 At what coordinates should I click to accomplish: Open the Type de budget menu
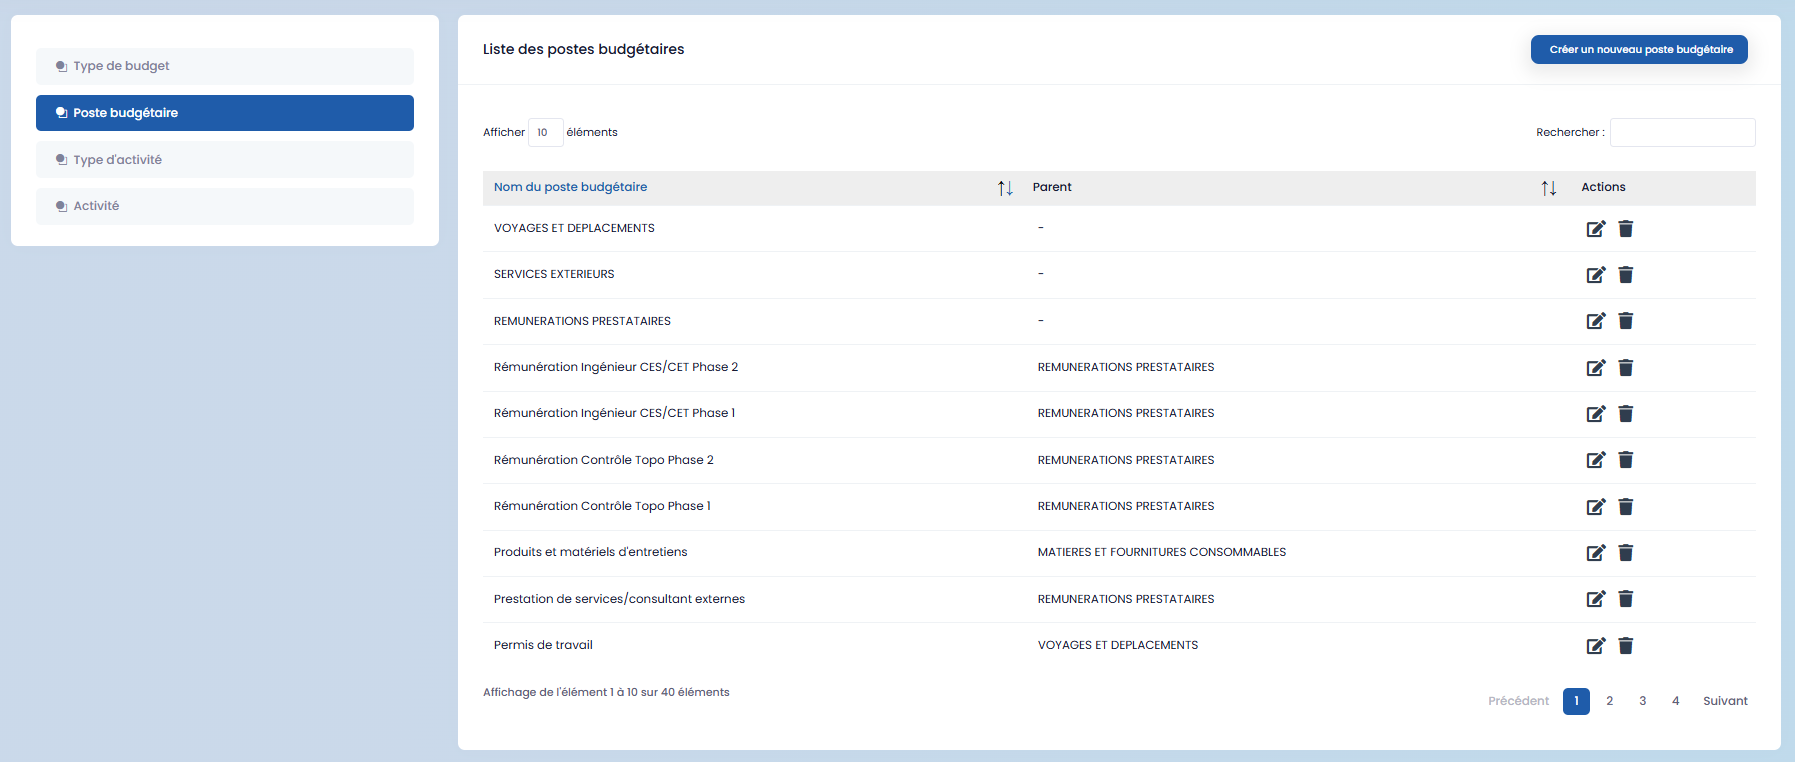(225, 66)
